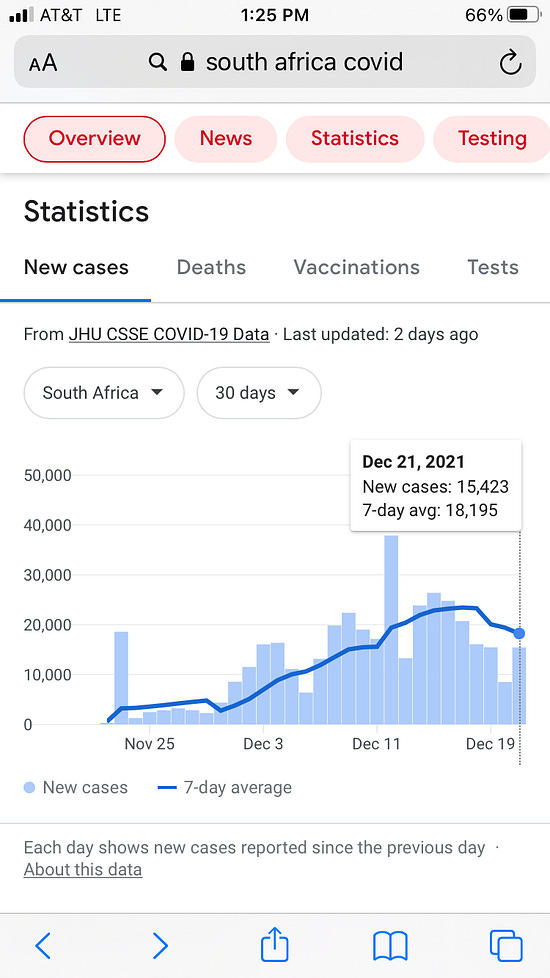Open the bookmarks book icon
This screenshot has height=978, width=550.
[390, 946]
